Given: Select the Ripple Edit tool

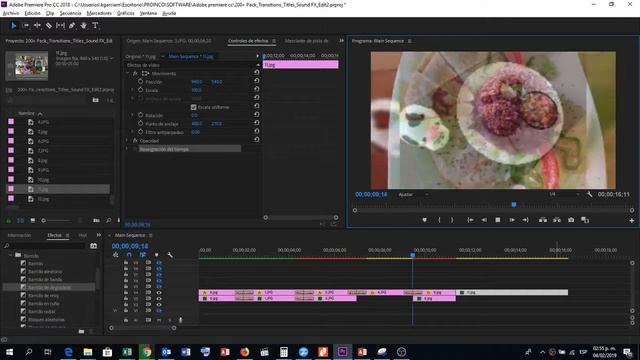Looking at the screenshot, I should (37, 26).
